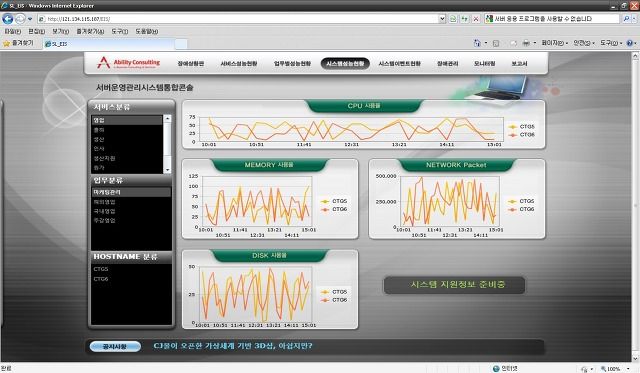Open a new tab with the blank tab button
The width and height of the screenshot is (640, 373).
(181, 44)
